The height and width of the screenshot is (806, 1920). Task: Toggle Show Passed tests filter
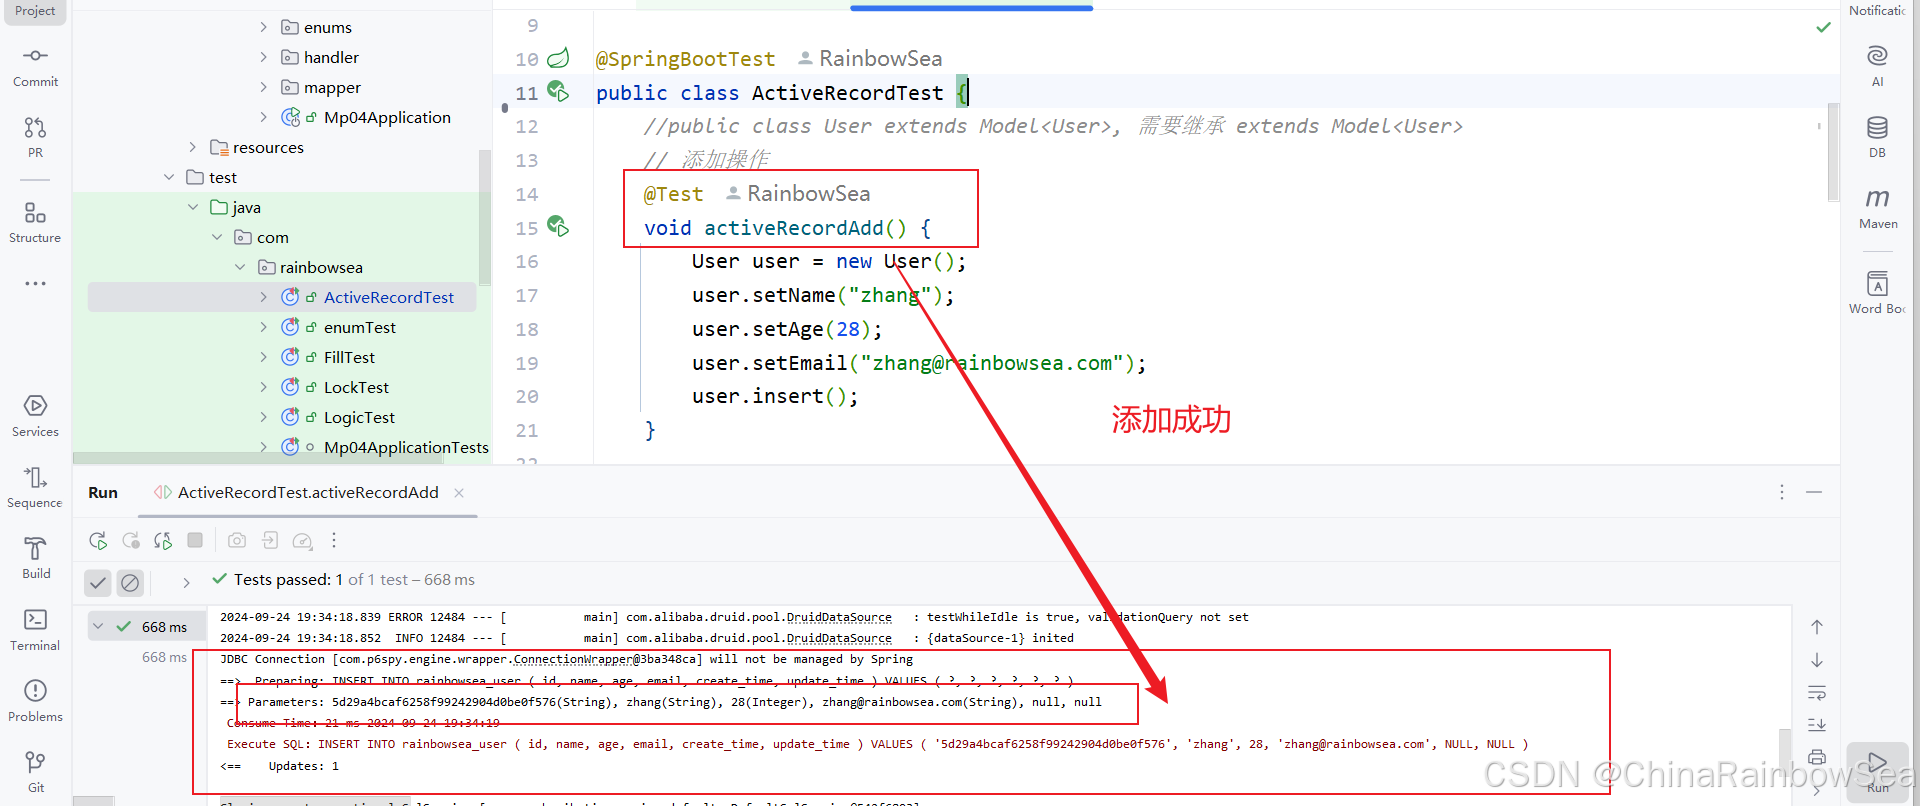[x=98, y=582]
